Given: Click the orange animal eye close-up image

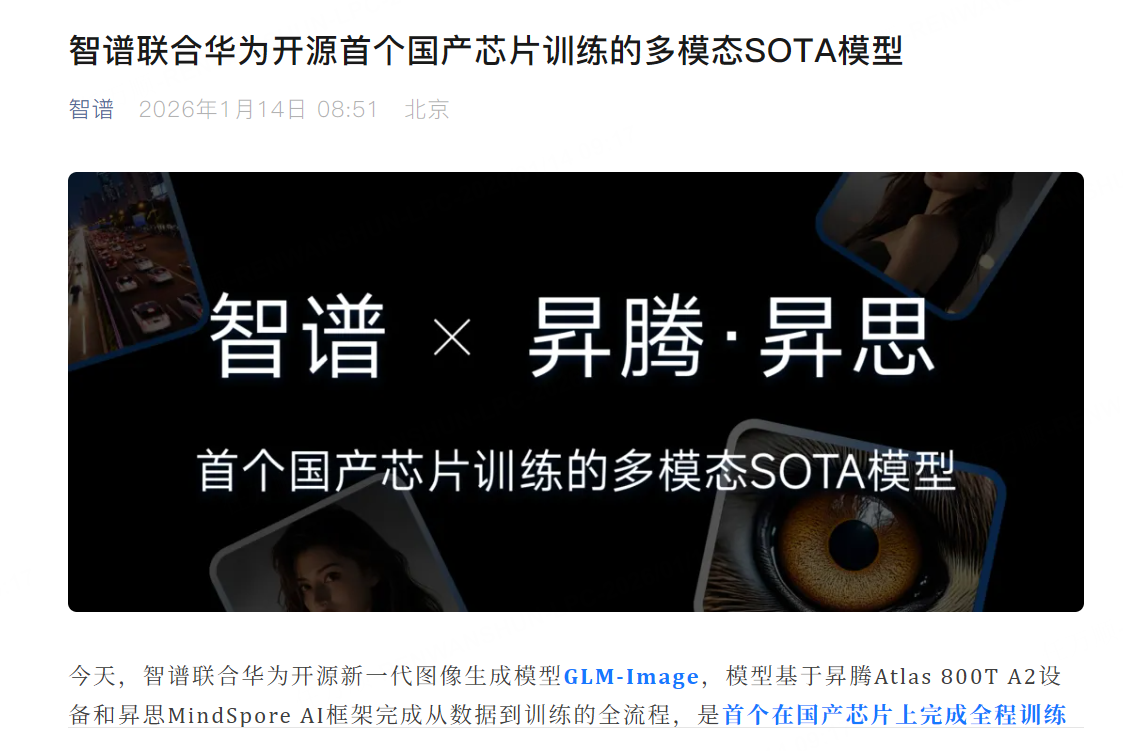Looking at the screenshot, I should pos(852,530).
